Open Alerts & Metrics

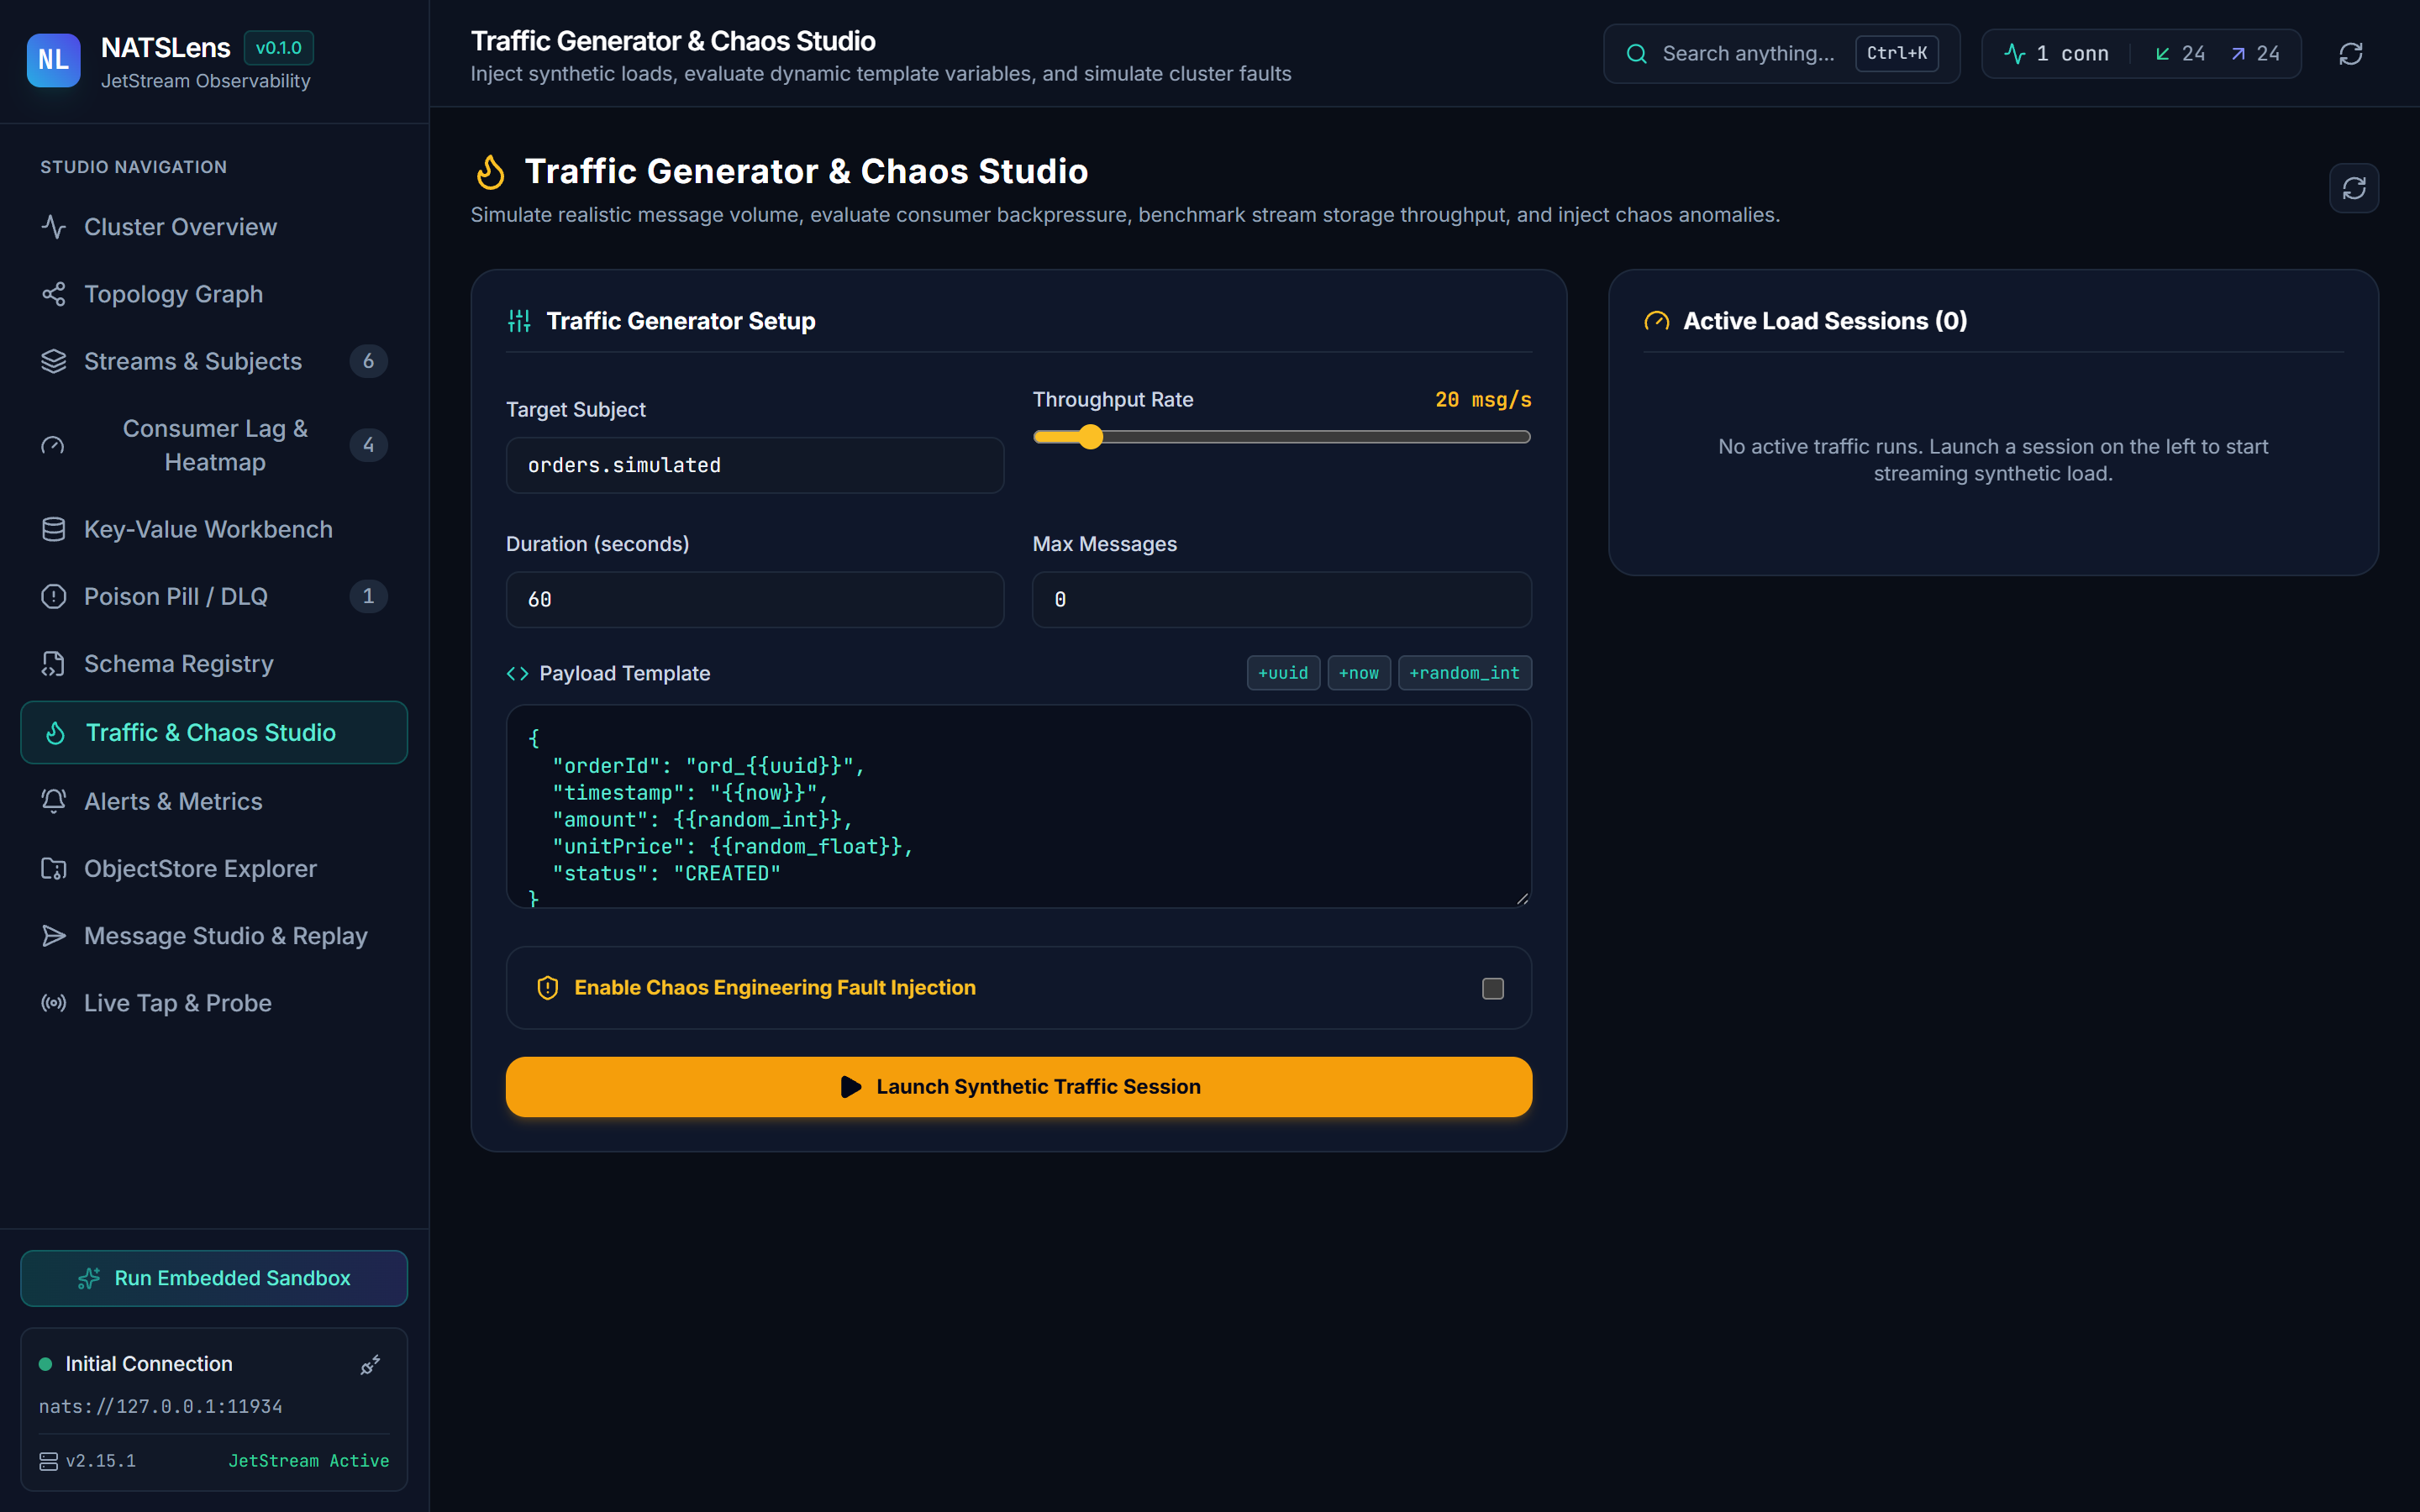(x=214, y=801)
